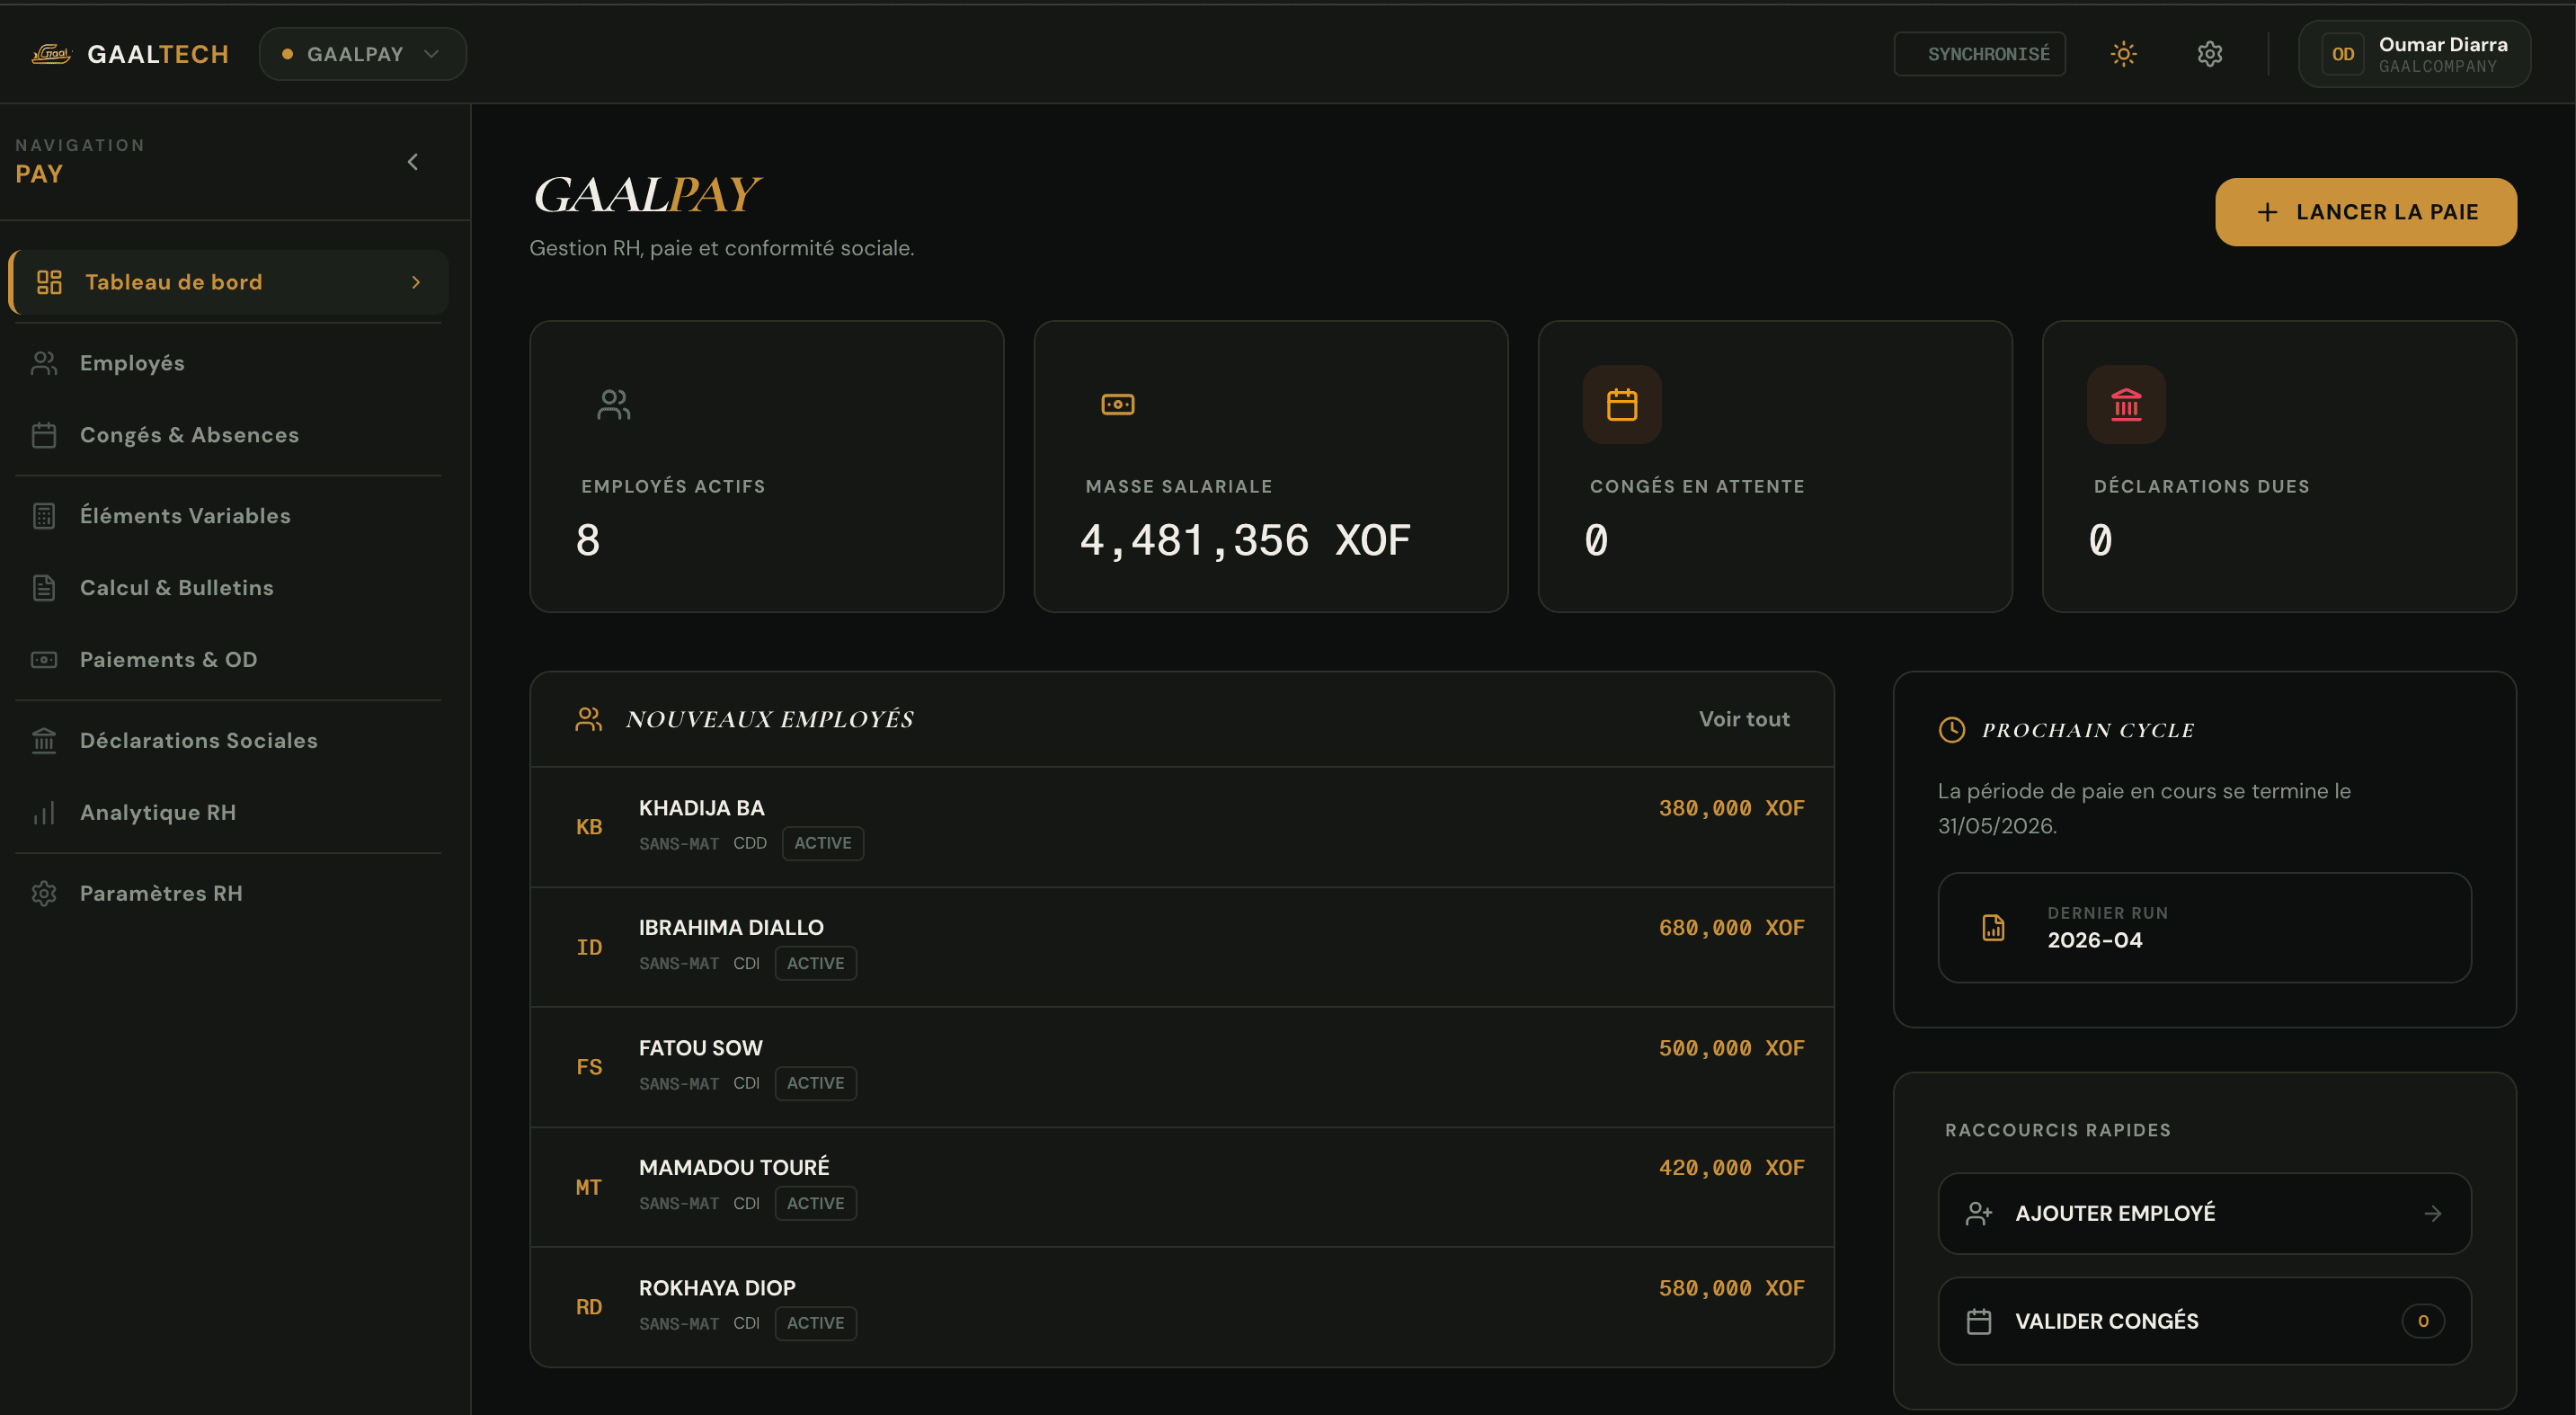The width and height of the screenshot is (2576, 1415).
Task: Open Déclarations Sociales in sidebar
Action: pyautogui.click(x=228, y=741)
